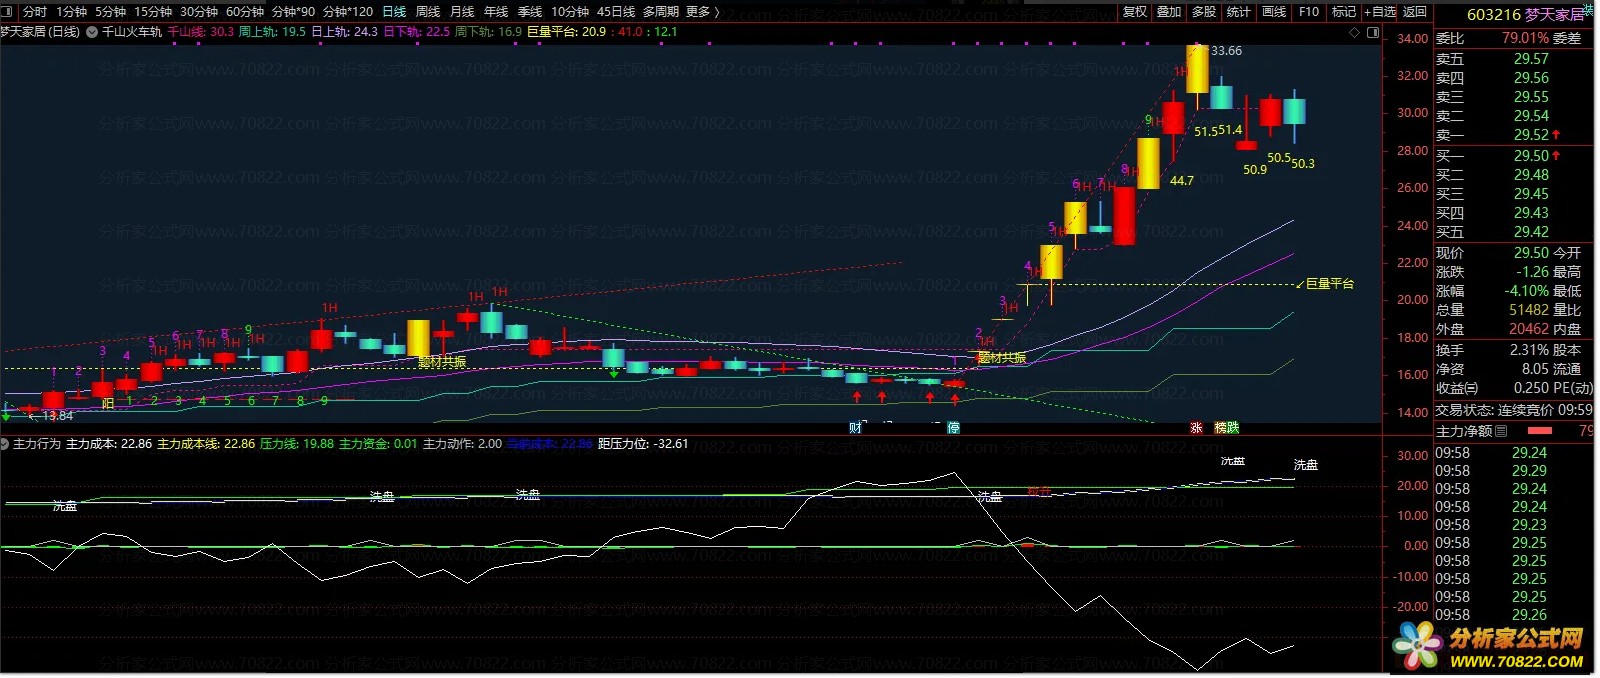Expand the 主力行为 indicator panel arrow
The image size is (1600, 678).
tap(6, 443)
